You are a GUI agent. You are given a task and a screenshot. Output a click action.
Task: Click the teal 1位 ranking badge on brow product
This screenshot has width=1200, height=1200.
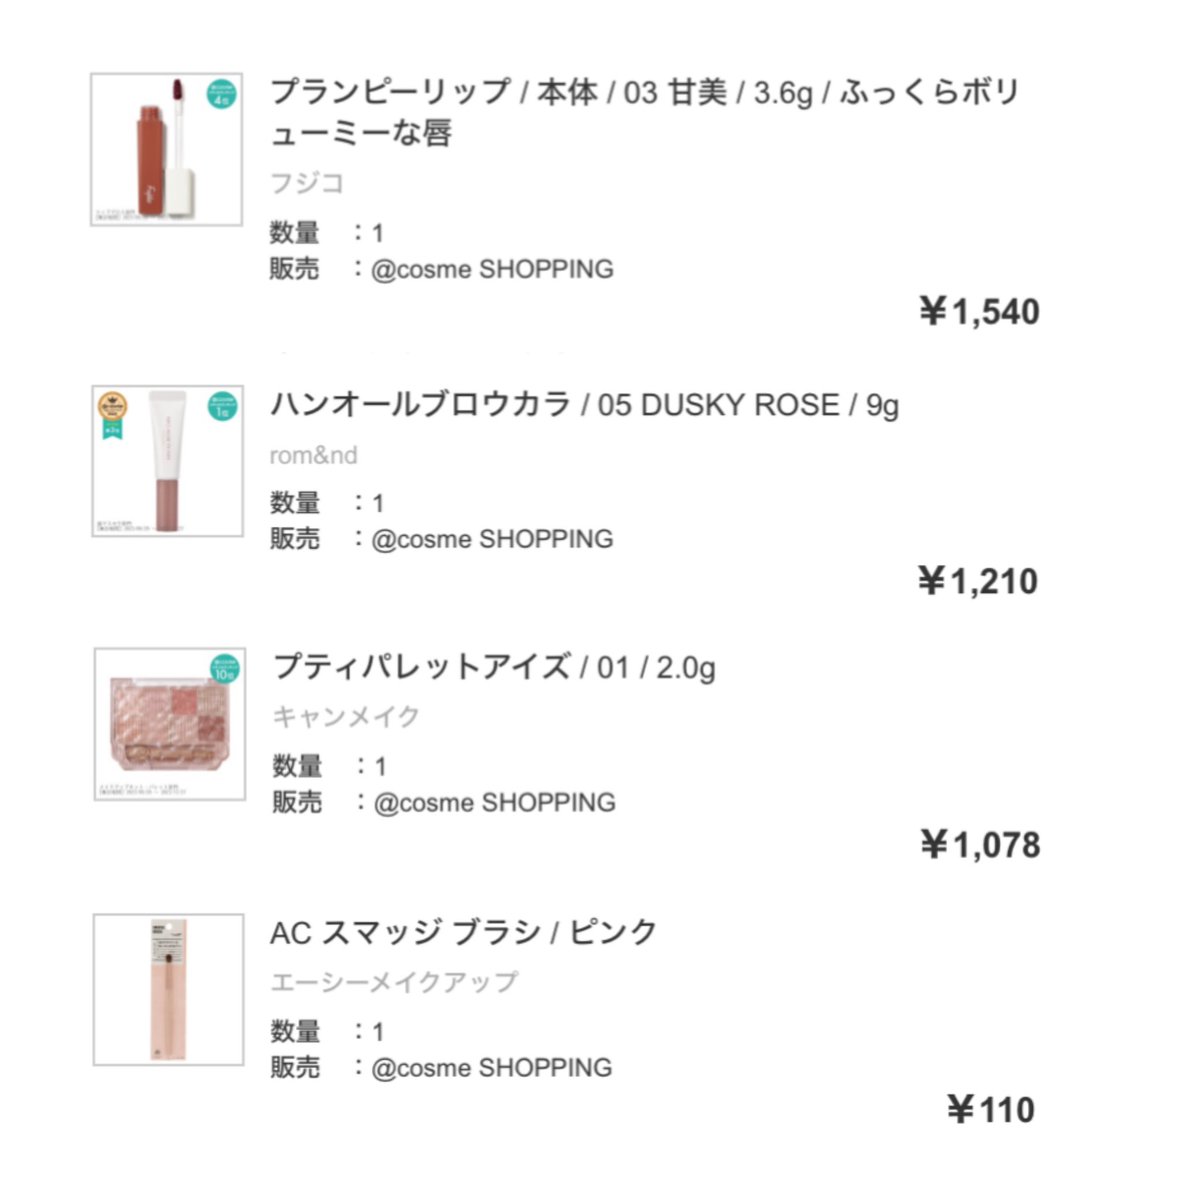(222, 406)
